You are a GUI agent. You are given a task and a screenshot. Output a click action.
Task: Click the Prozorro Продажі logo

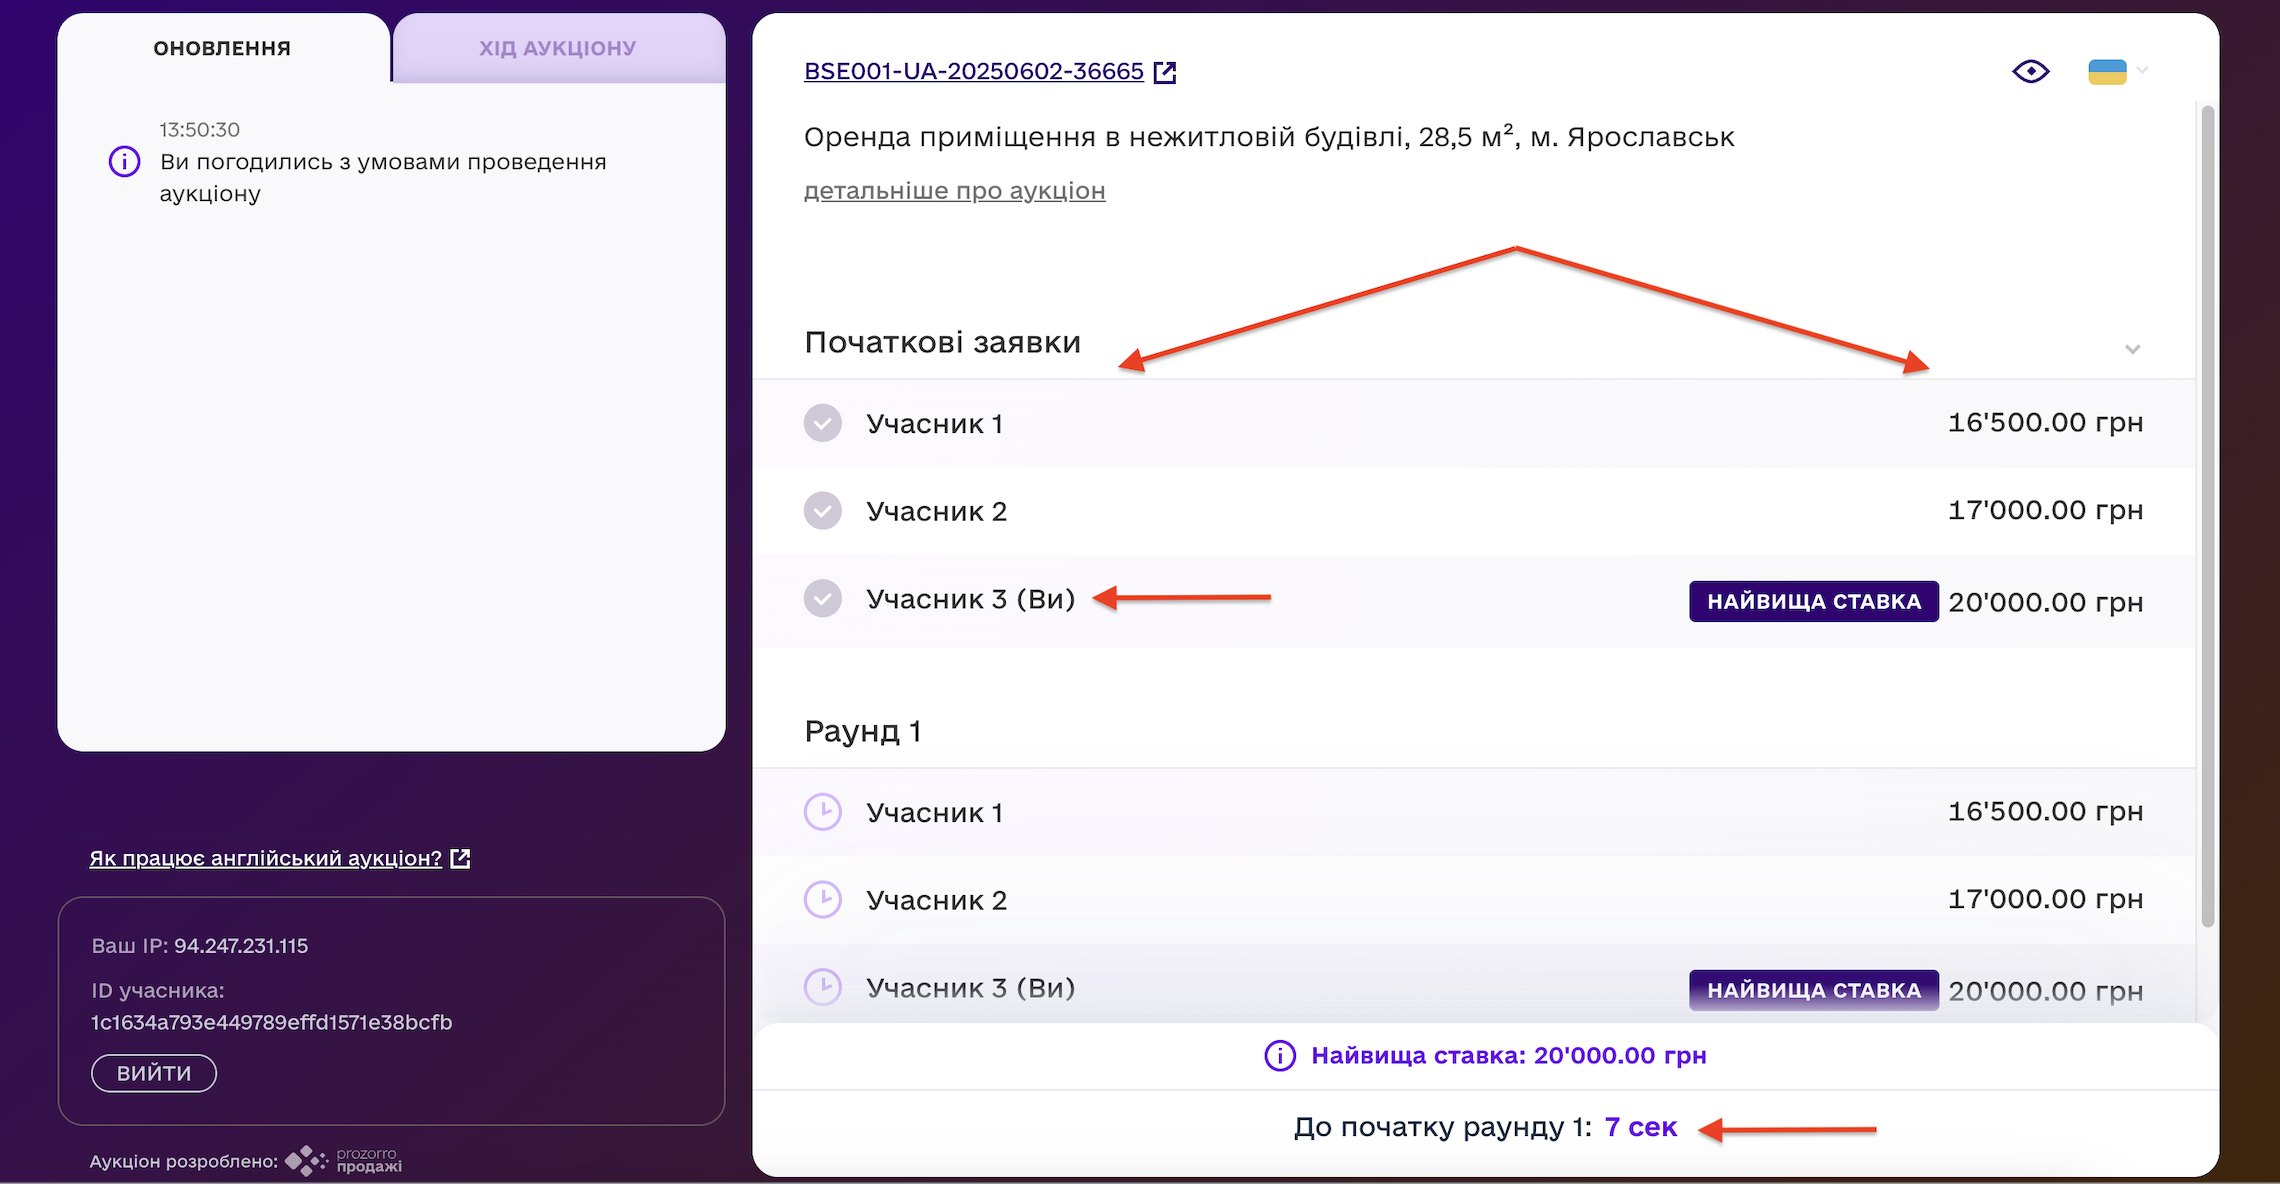(x=345, y=1160)
